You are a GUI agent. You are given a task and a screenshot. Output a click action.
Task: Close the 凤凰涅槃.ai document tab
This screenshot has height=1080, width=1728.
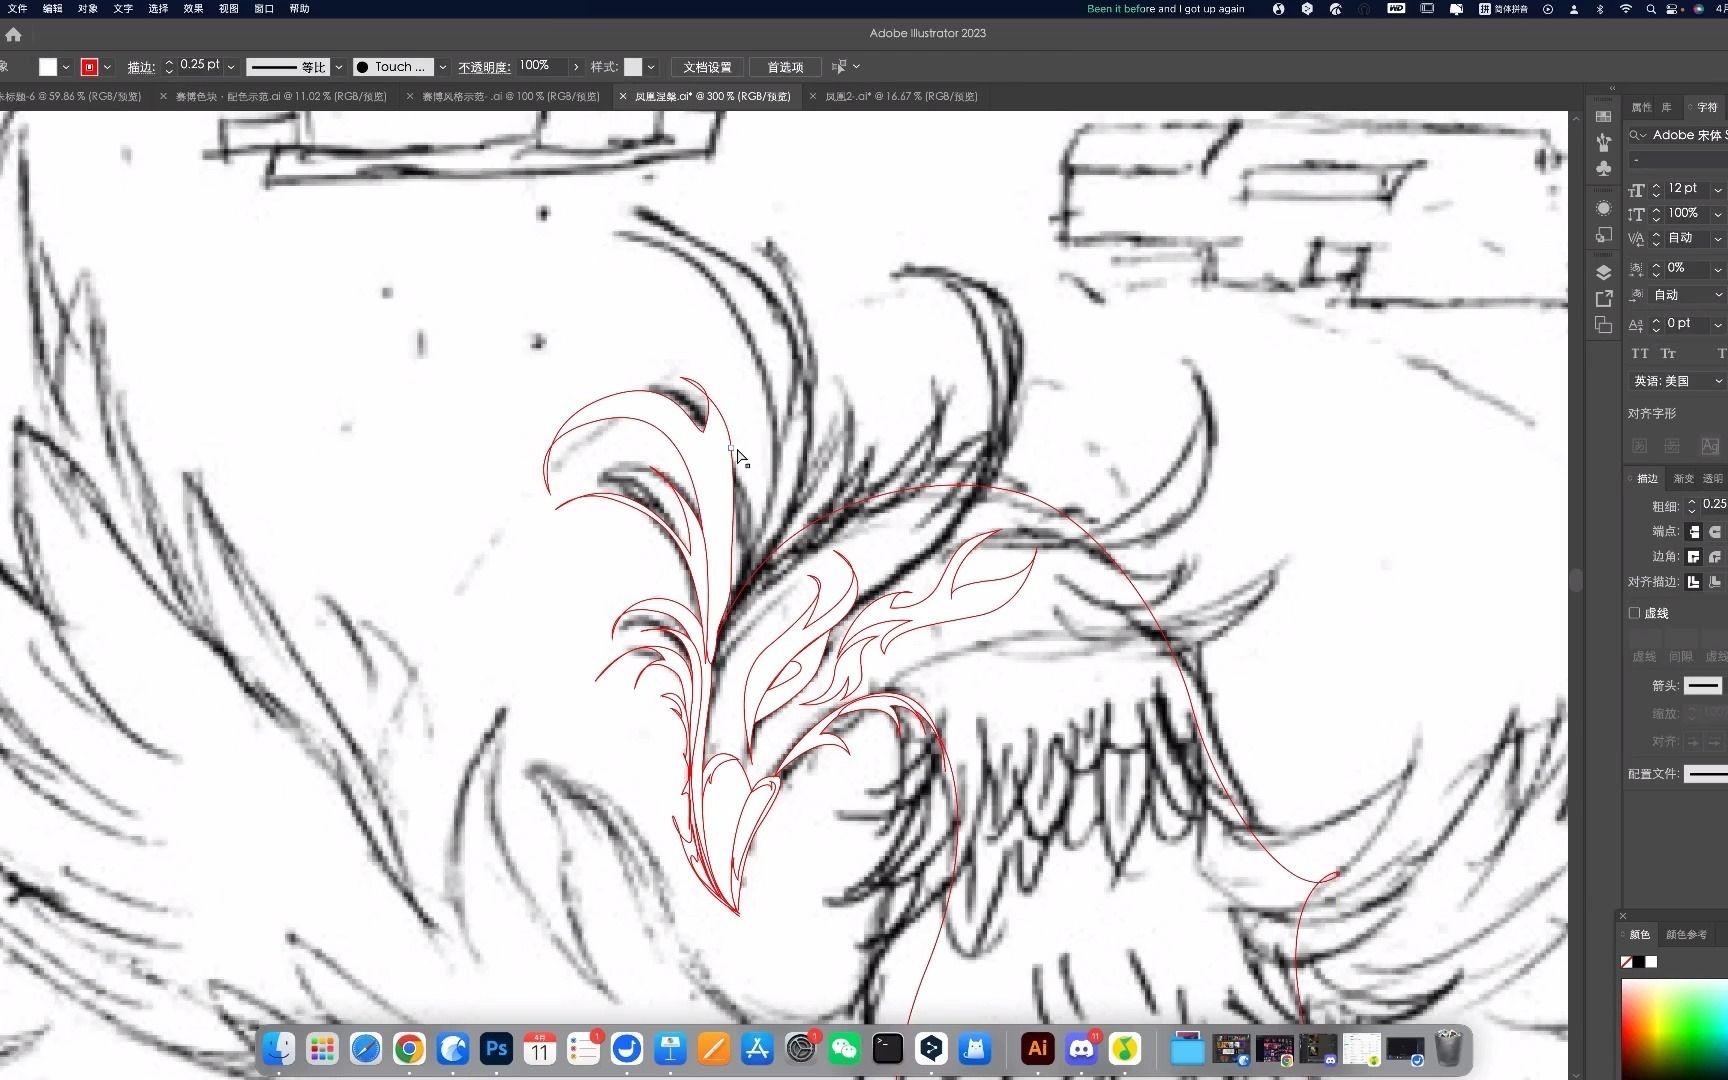click(623, 97)
